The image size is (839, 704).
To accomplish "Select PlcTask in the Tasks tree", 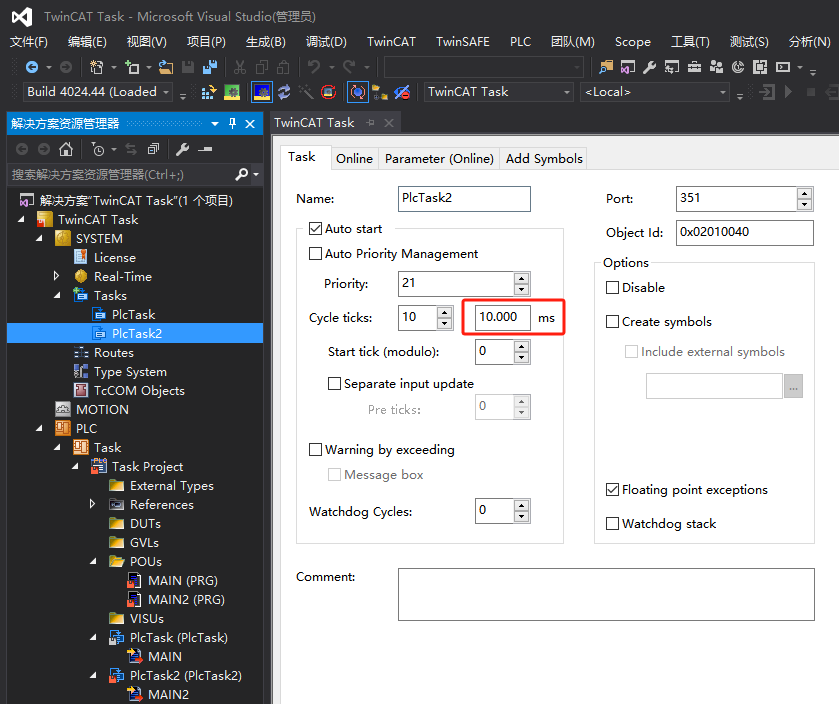I will click(133, 315).
